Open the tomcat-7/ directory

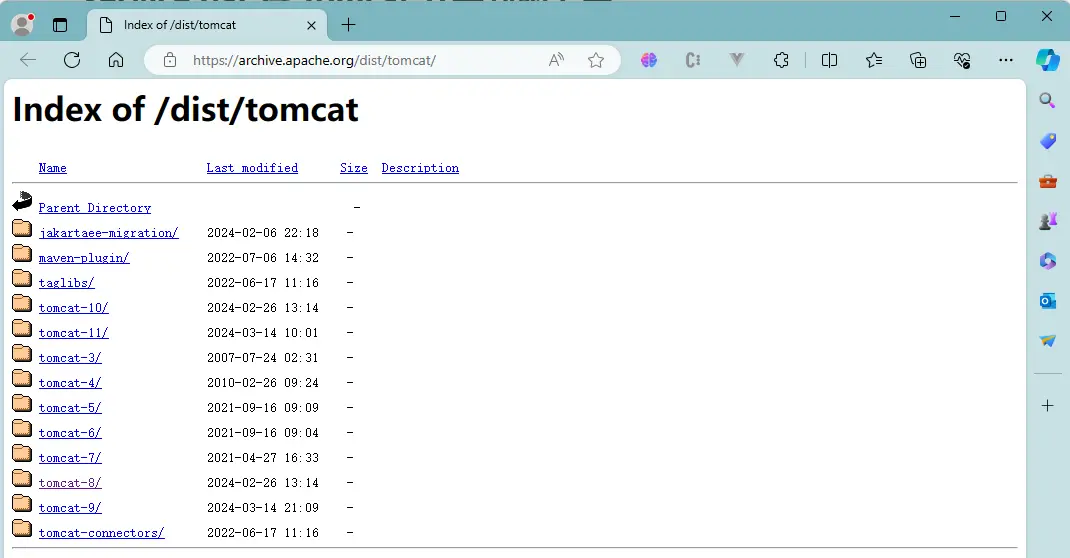(x=70, y=458)
